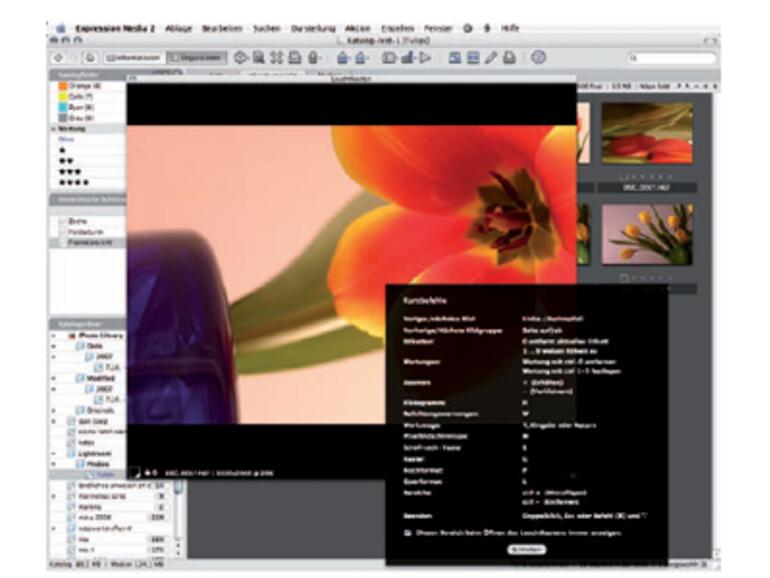This screenshot has width=770, height=578.
Task: Select the iPhoto Library folder
Action: point(96,336)
